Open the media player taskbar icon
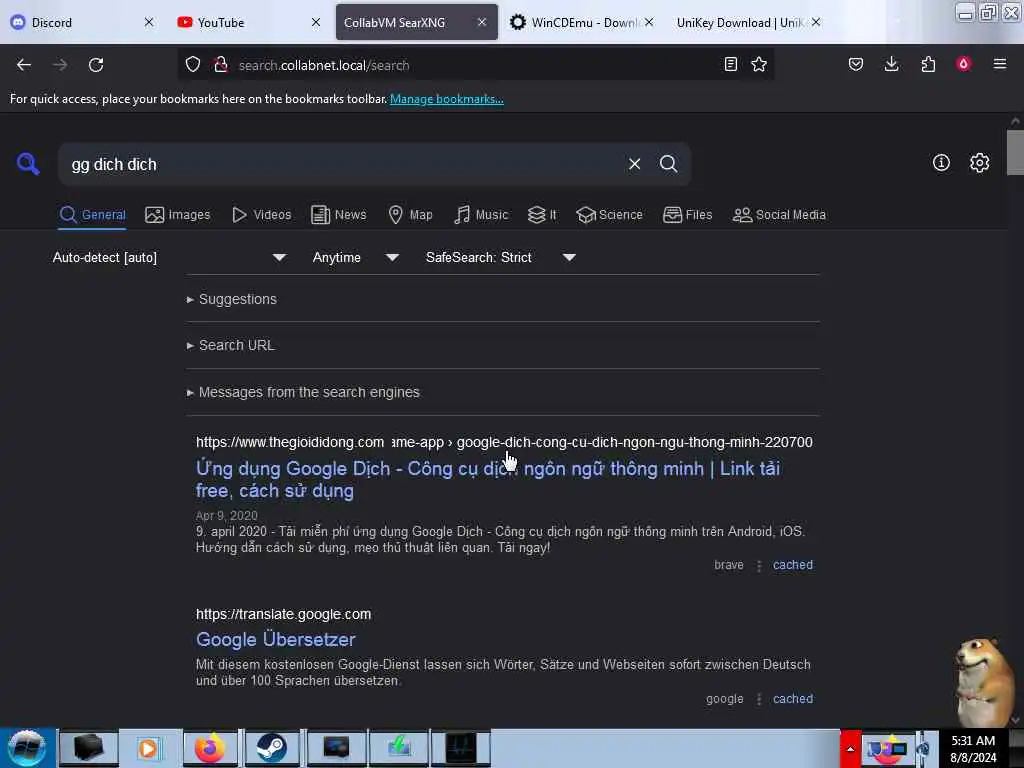This screenshot has width=1024, height=768. coord(148,748)
